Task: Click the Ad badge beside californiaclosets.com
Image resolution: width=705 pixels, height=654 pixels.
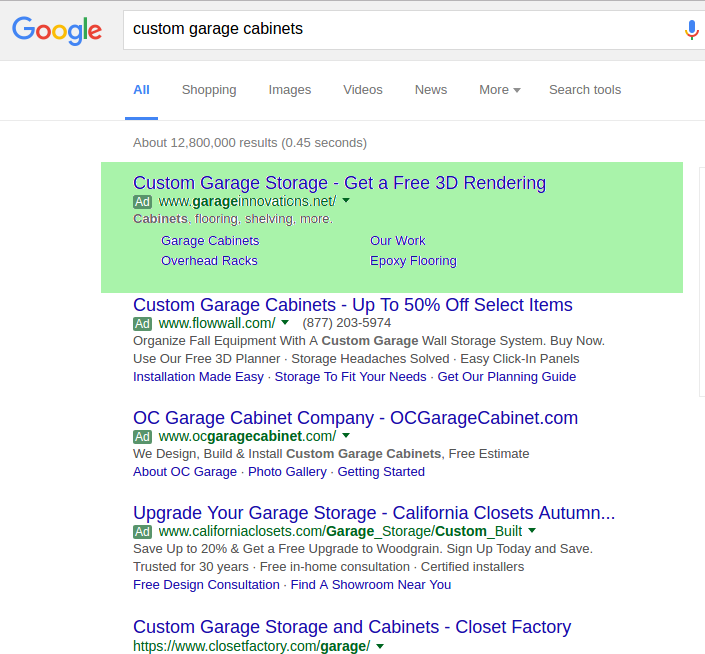Action: pos(143,532)
